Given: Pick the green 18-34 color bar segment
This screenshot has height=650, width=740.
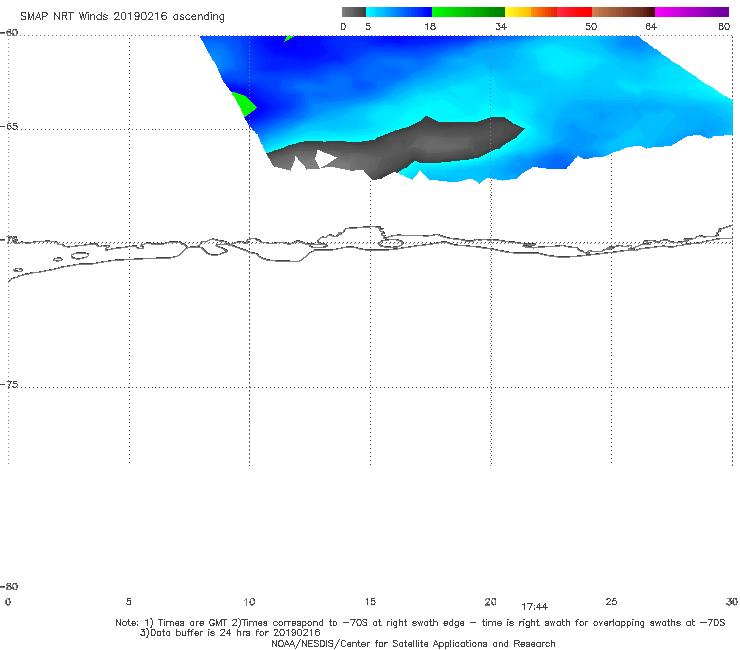Looking at the screenshot, I should [468, 12].
